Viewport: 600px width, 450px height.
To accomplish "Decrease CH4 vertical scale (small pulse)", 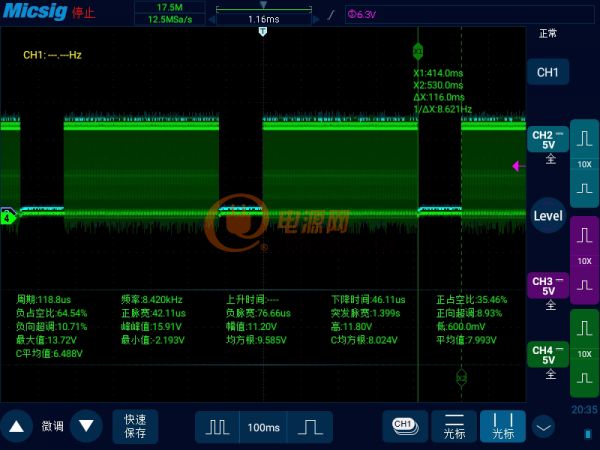I will (585, 379).
